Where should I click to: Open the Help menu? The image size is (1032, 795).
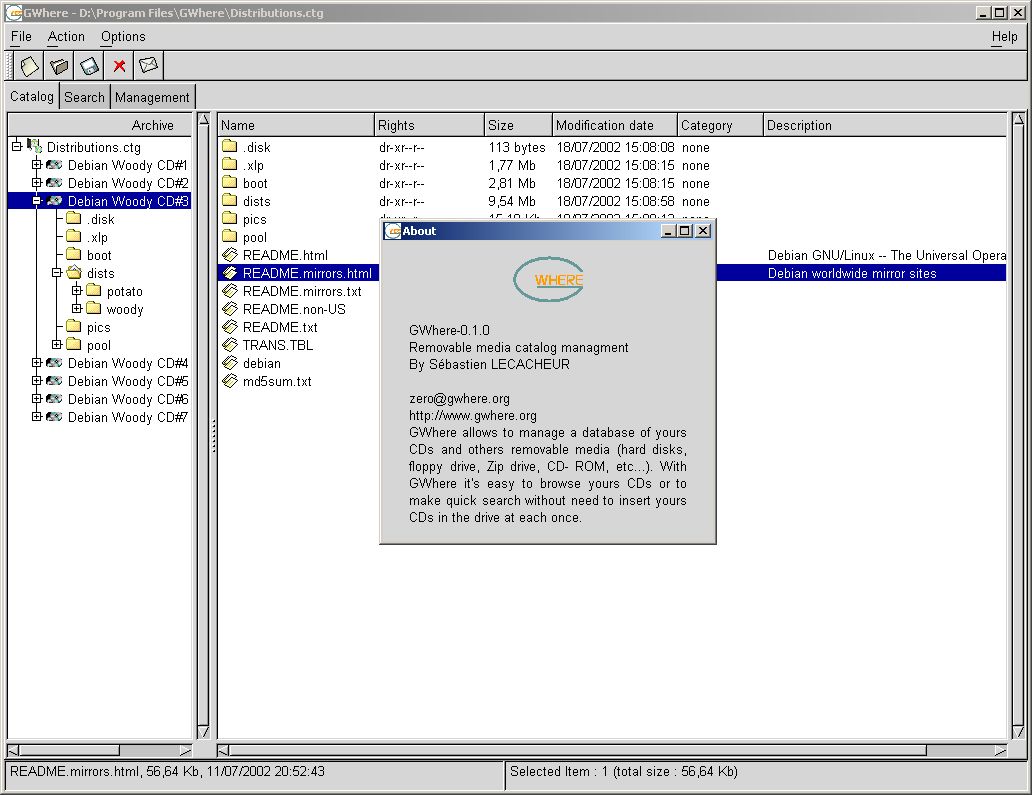point(1004,37)
